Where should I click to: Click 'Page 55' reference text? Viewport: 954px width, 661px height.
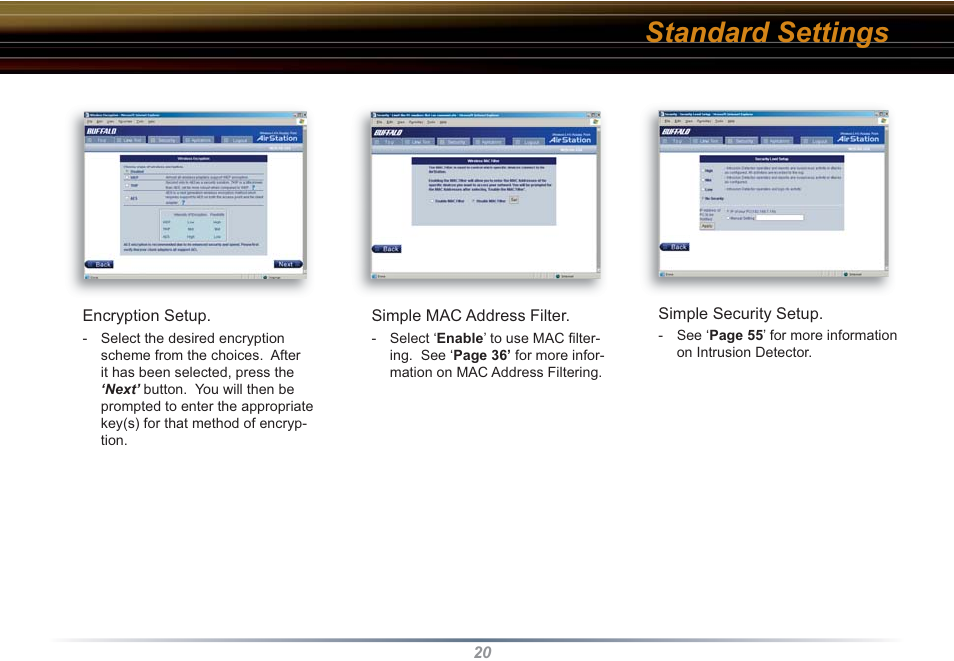click(736, 335)
